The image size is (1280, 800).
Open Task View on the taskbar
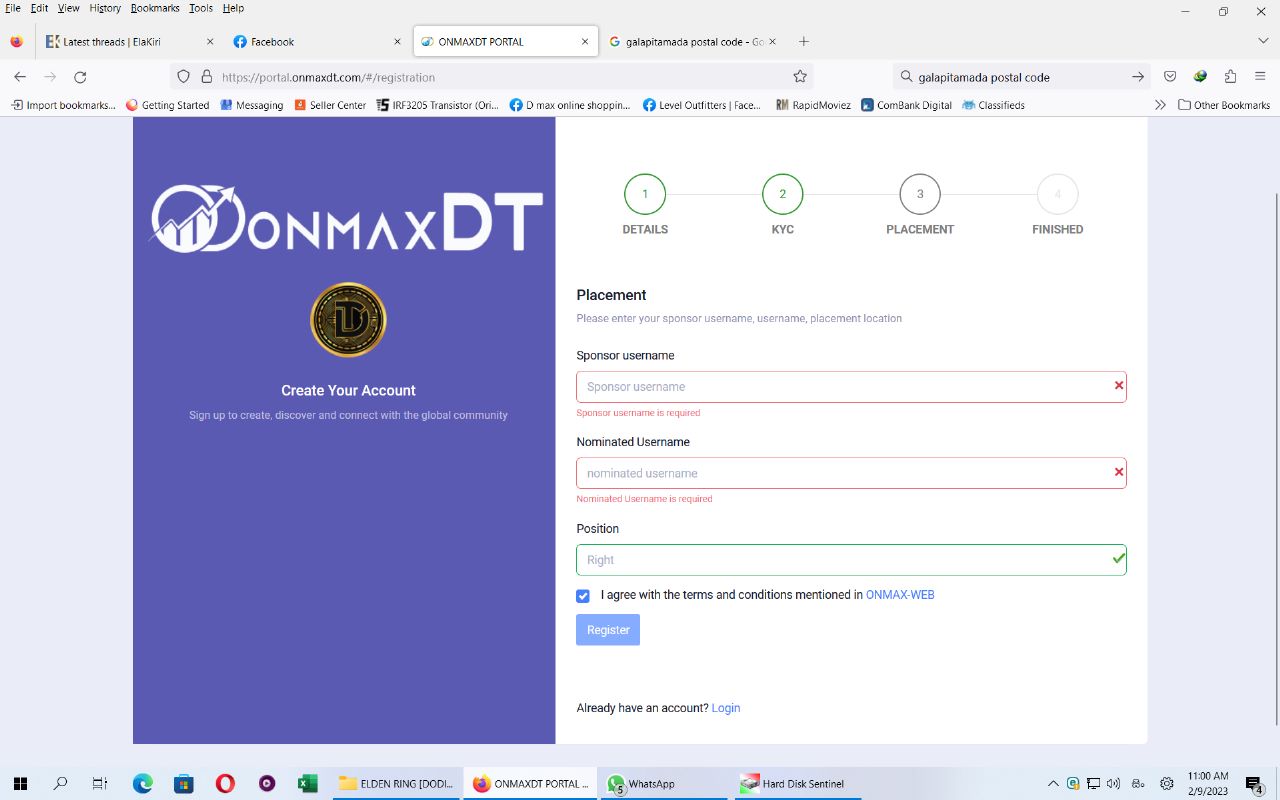100,784
